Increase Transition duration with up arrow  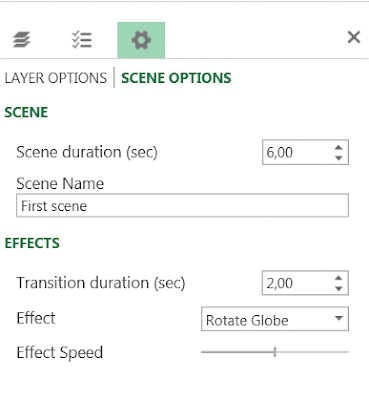pos(339,278)
